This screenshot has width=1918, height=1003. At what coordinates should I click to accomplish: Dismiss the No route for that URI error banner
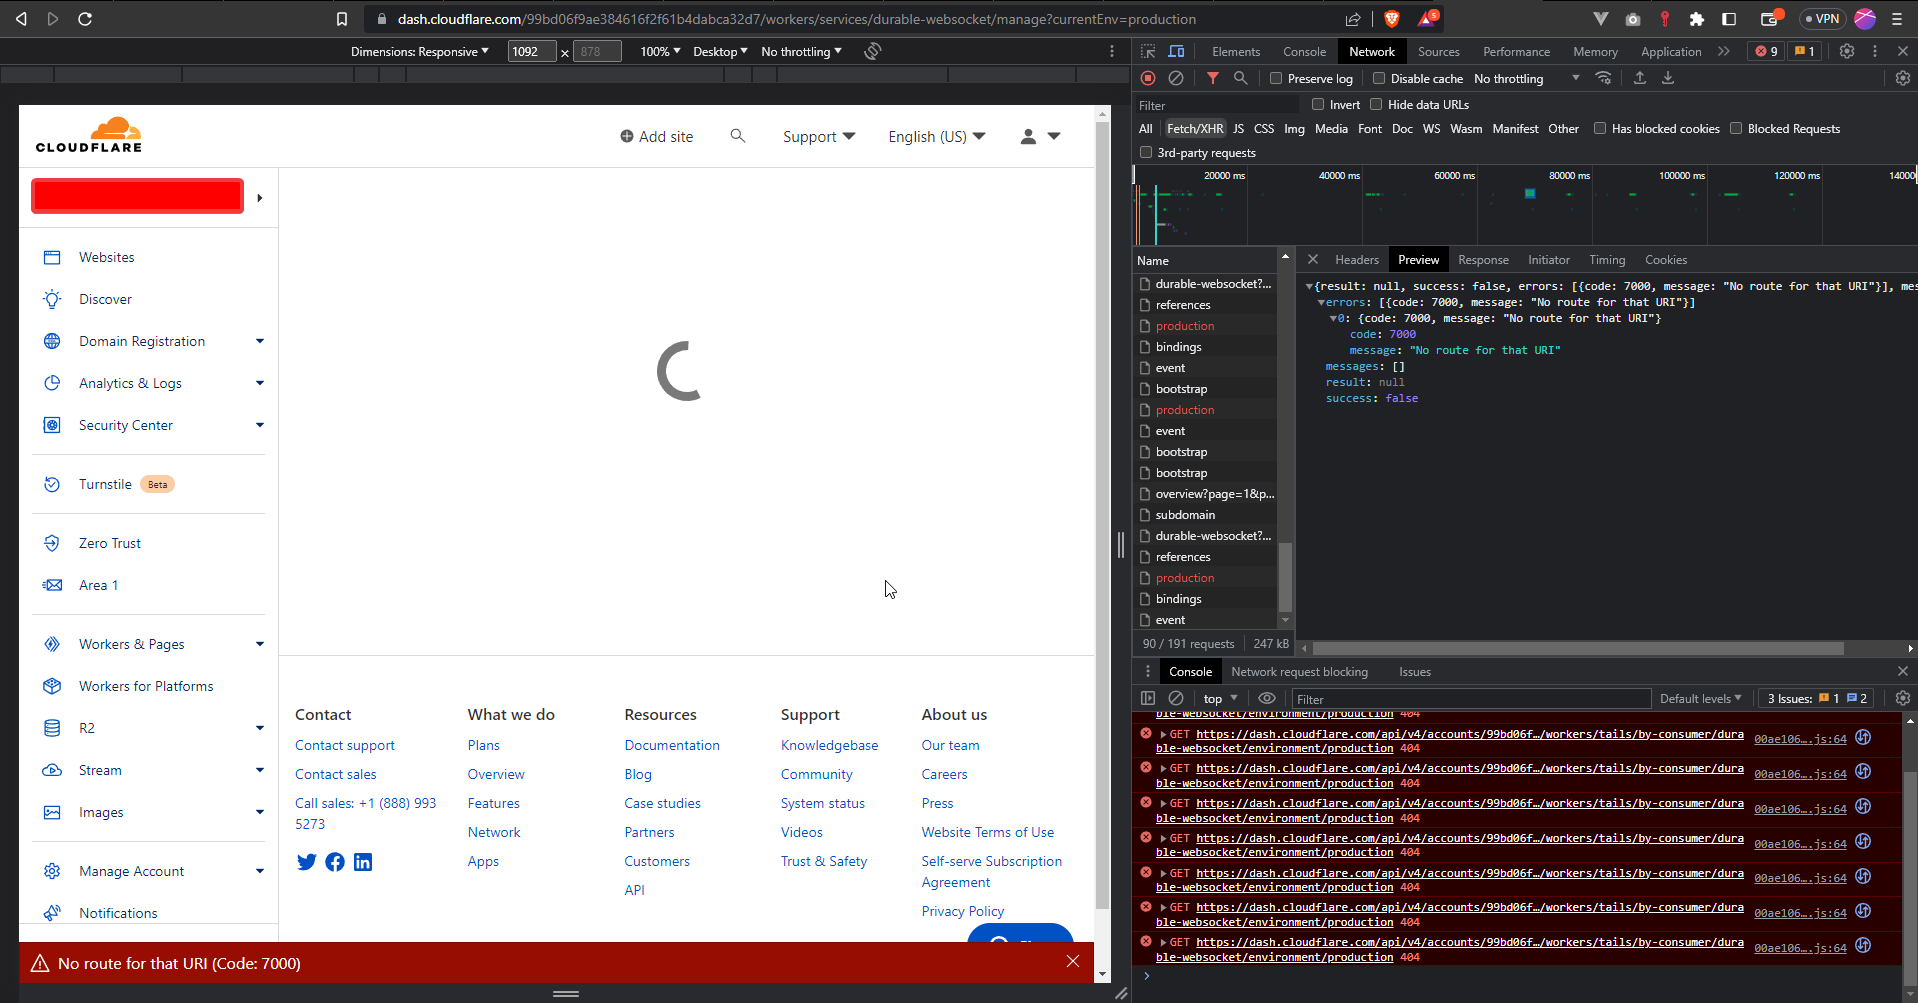(x=1072, y=962)
